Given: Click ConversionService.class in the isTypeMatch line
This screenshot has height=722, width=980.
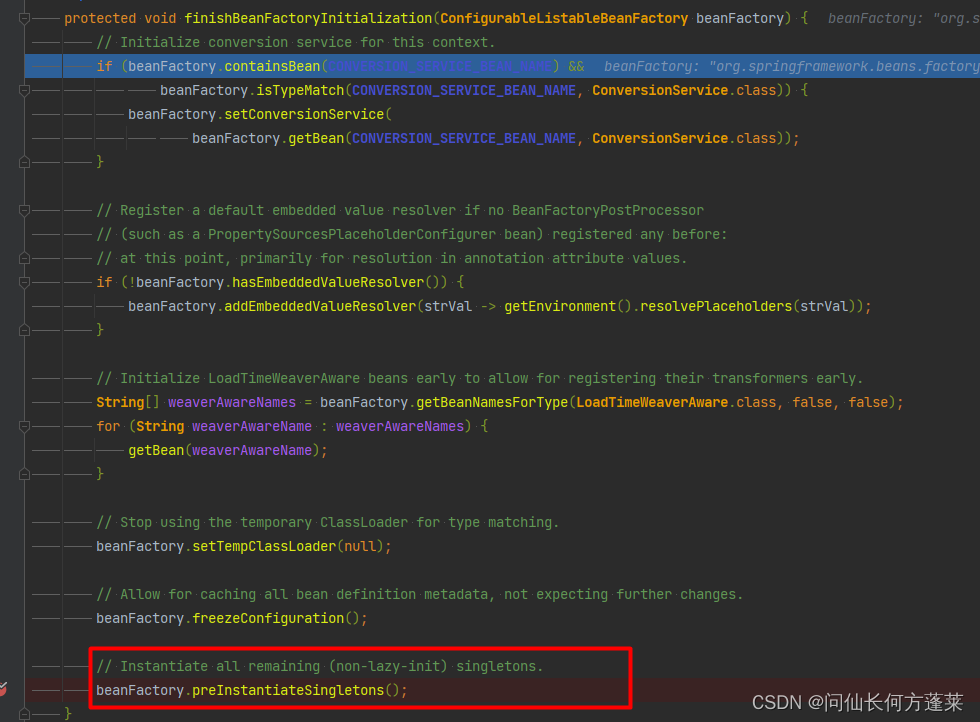Looking at the screenshot, I should tap(684, 91).
